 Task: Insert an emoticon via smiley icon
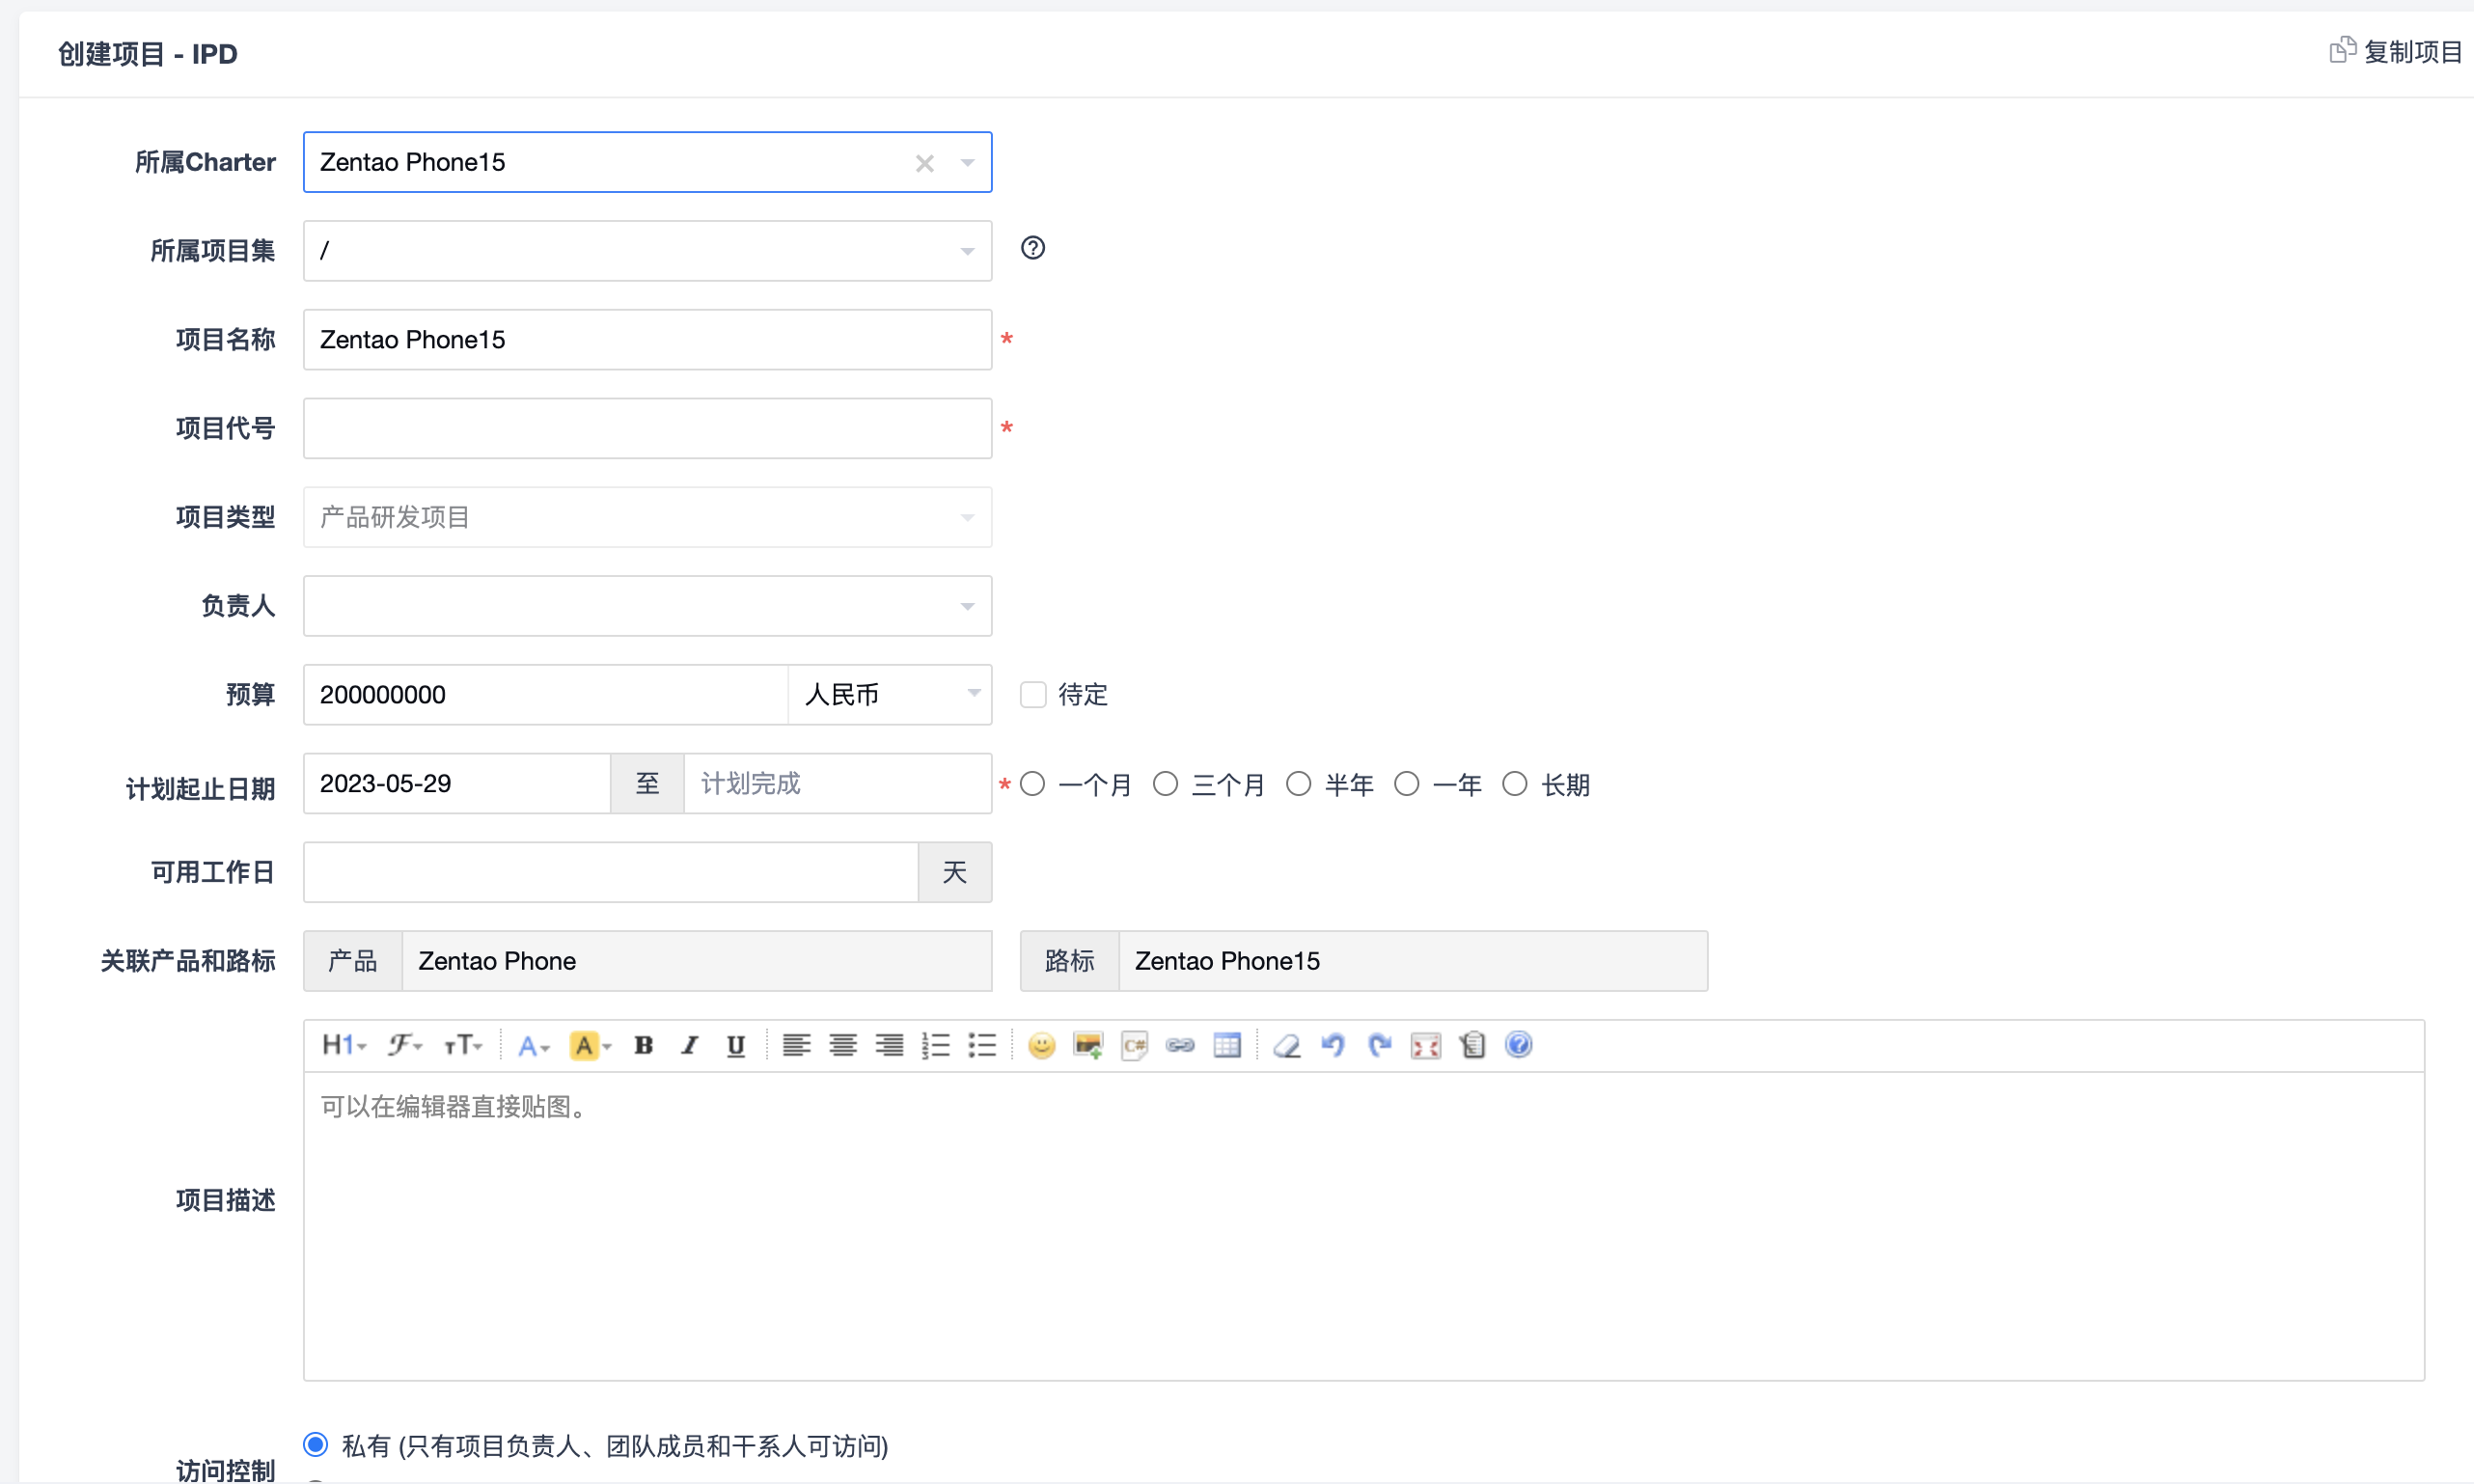pyautogui.click(x=1041, y=1045)
